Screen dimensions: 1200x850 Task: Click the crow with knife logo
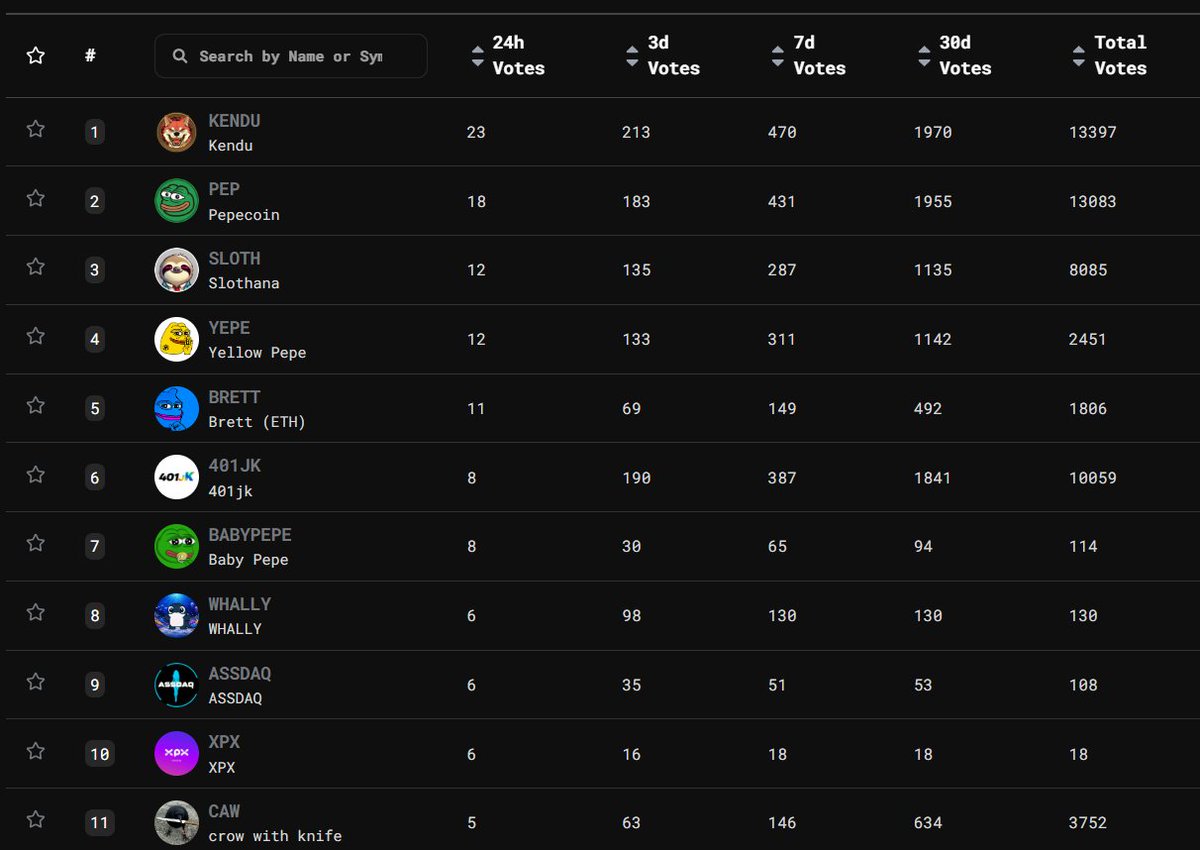coord(176,823)
